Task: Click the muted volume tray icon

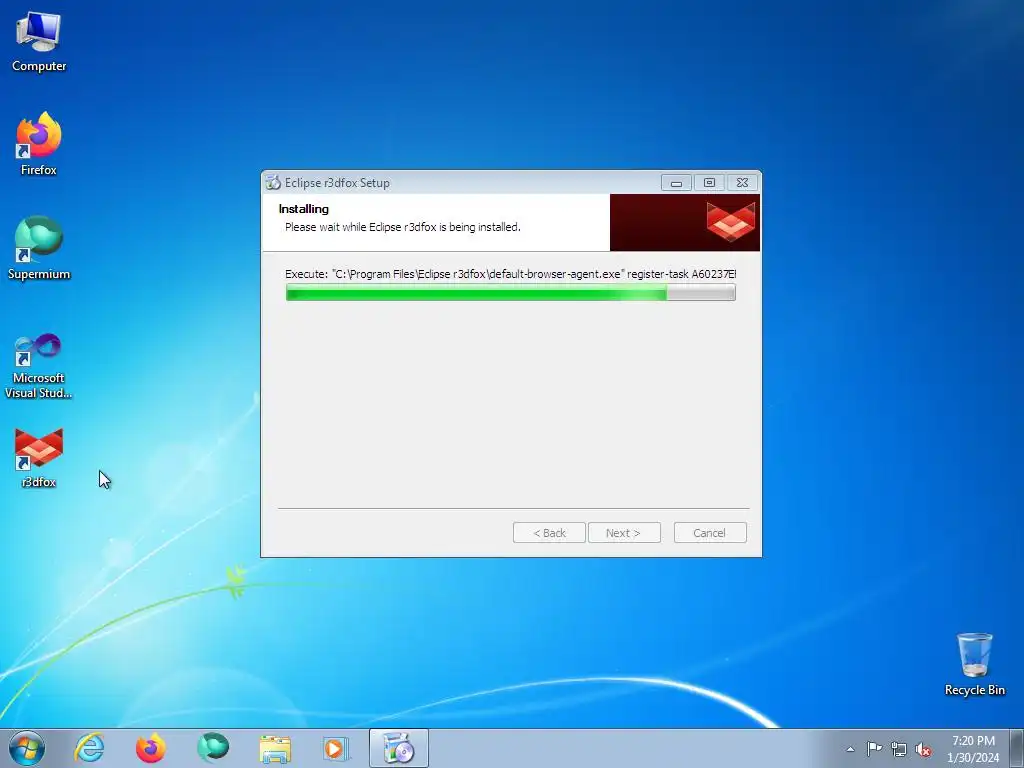Action: click(923, 749)
